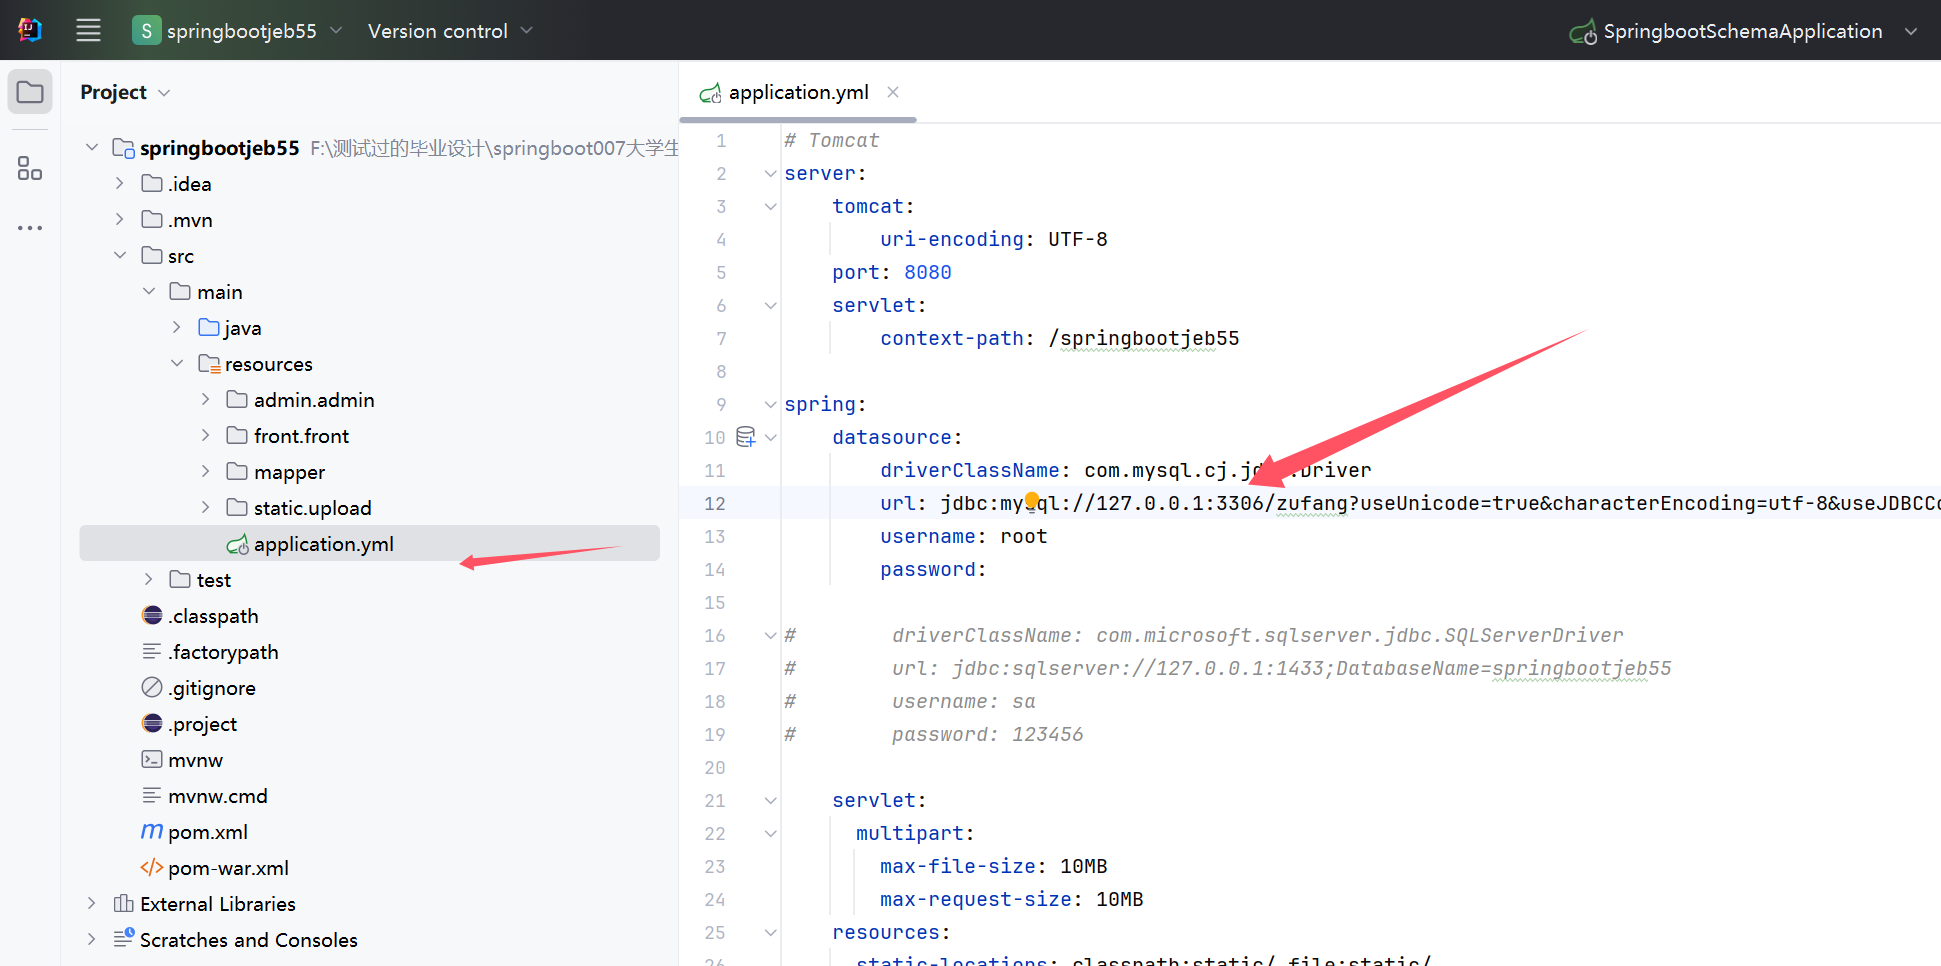Expand the admin.admin folder
Viewport: 1941px width, 966px height.
206,399
